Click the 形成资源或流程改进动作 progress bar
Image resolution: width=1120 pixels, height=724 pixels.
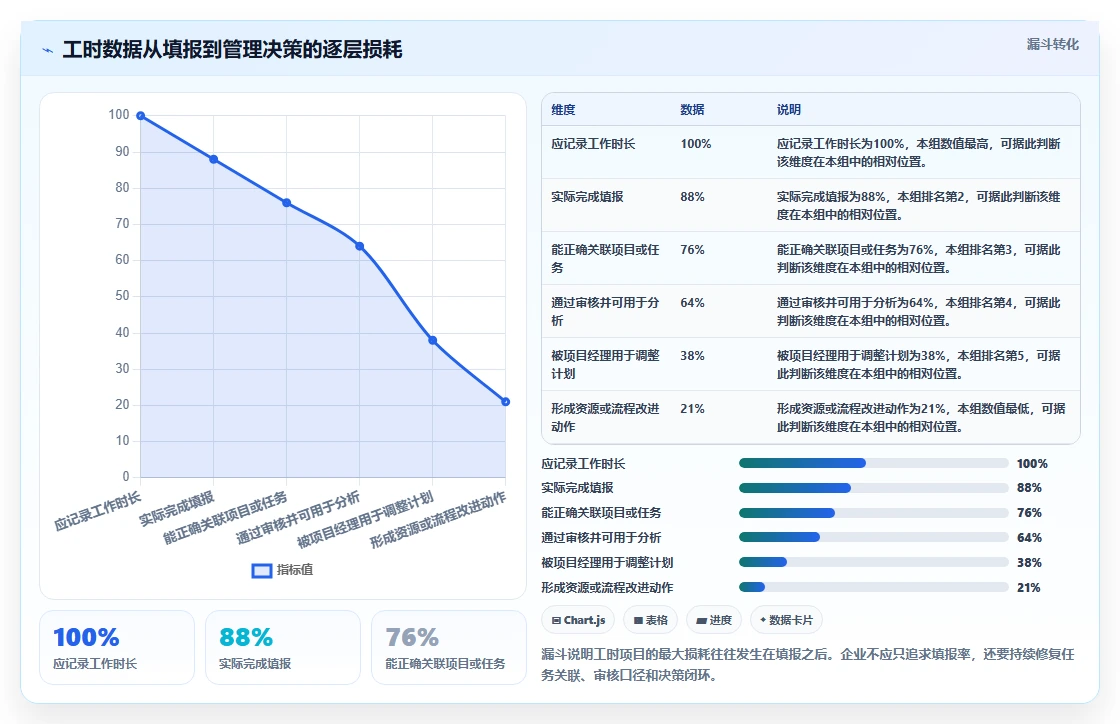[874, 588]
